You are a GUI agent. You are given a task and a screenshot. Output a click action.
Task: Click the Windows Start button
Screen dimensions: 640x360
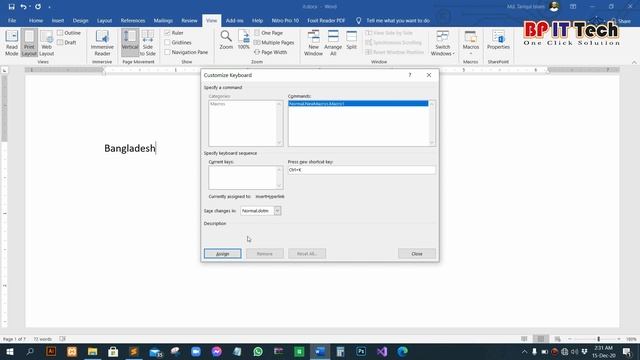coord(9,351)
